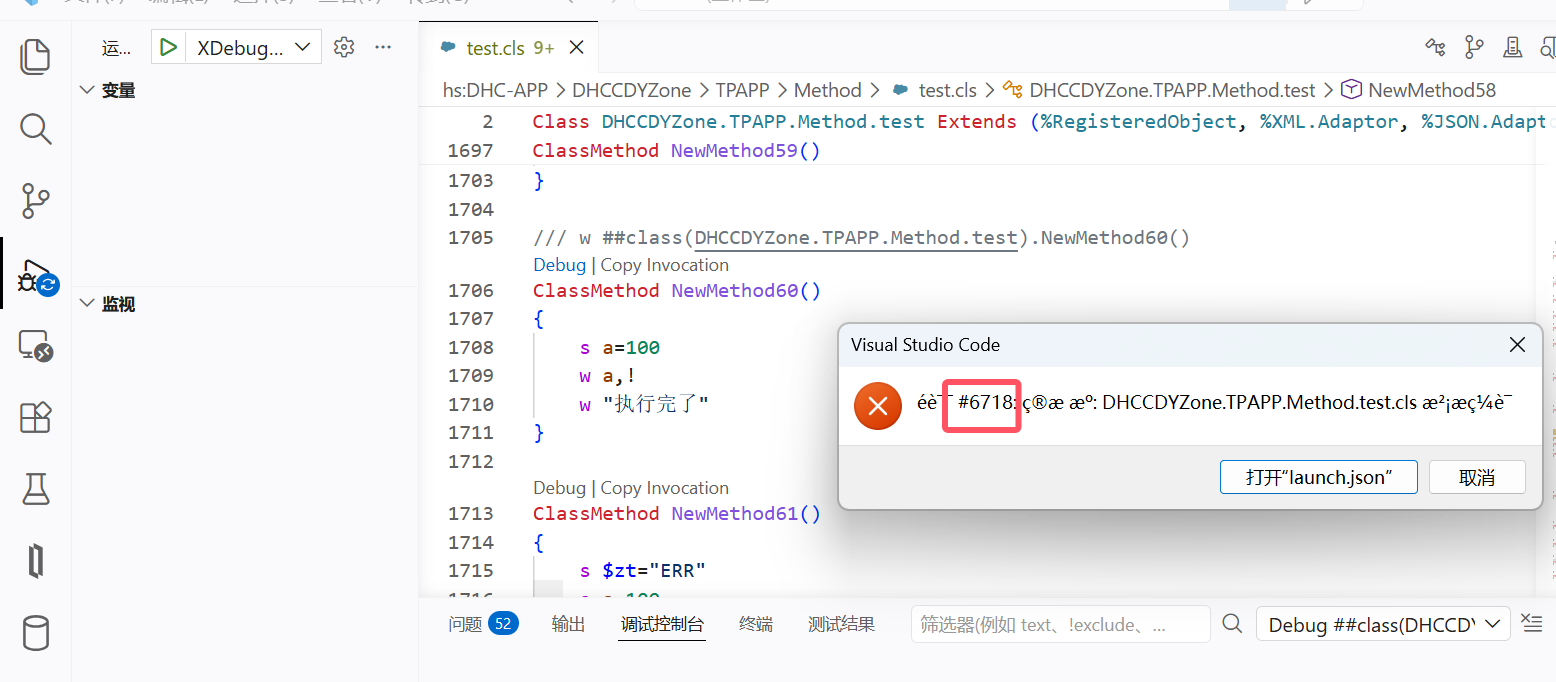The height and width of the screenshot is (682, 1556).
Task: Open the Source Control view
Action: click(35, 201)
